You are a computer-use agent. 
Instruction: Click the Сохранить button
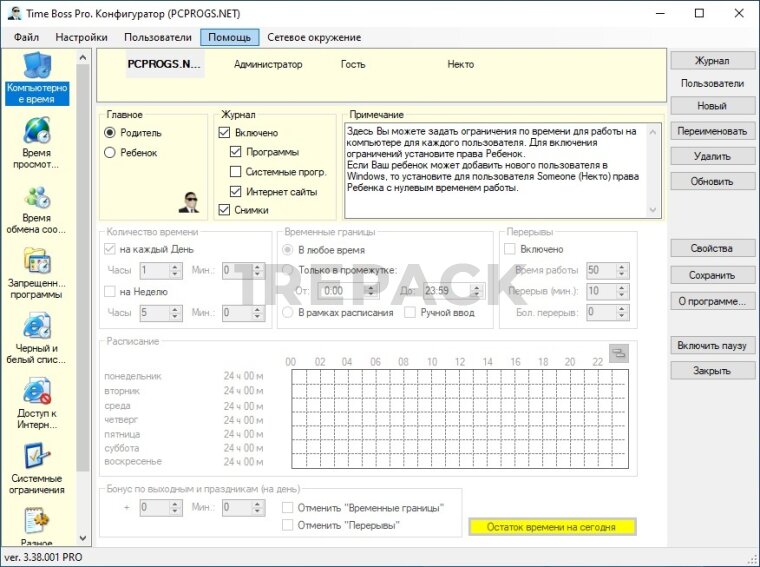coord(712,275)
